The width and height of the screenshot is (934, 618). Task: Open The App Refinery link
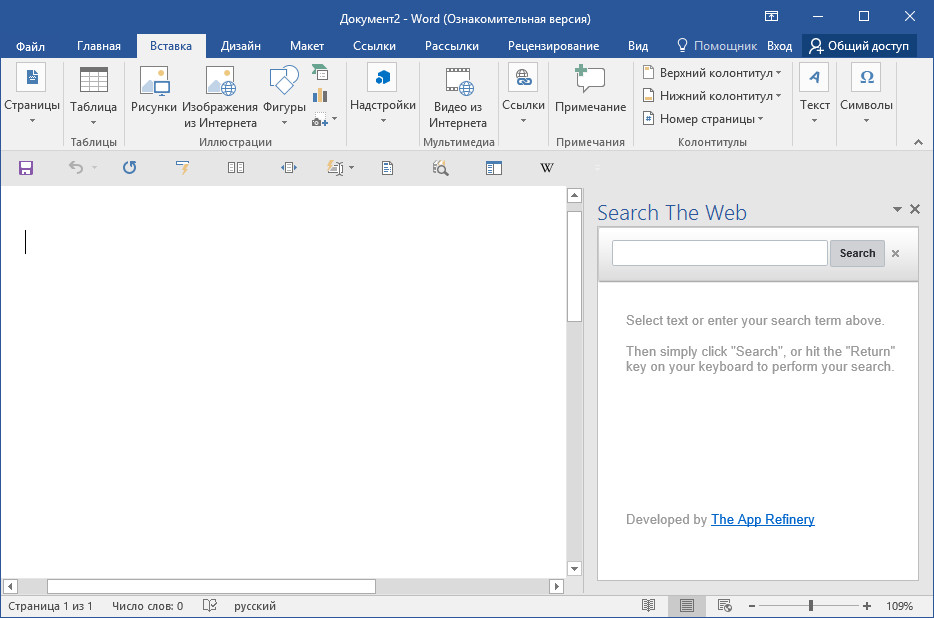[762, 519]
